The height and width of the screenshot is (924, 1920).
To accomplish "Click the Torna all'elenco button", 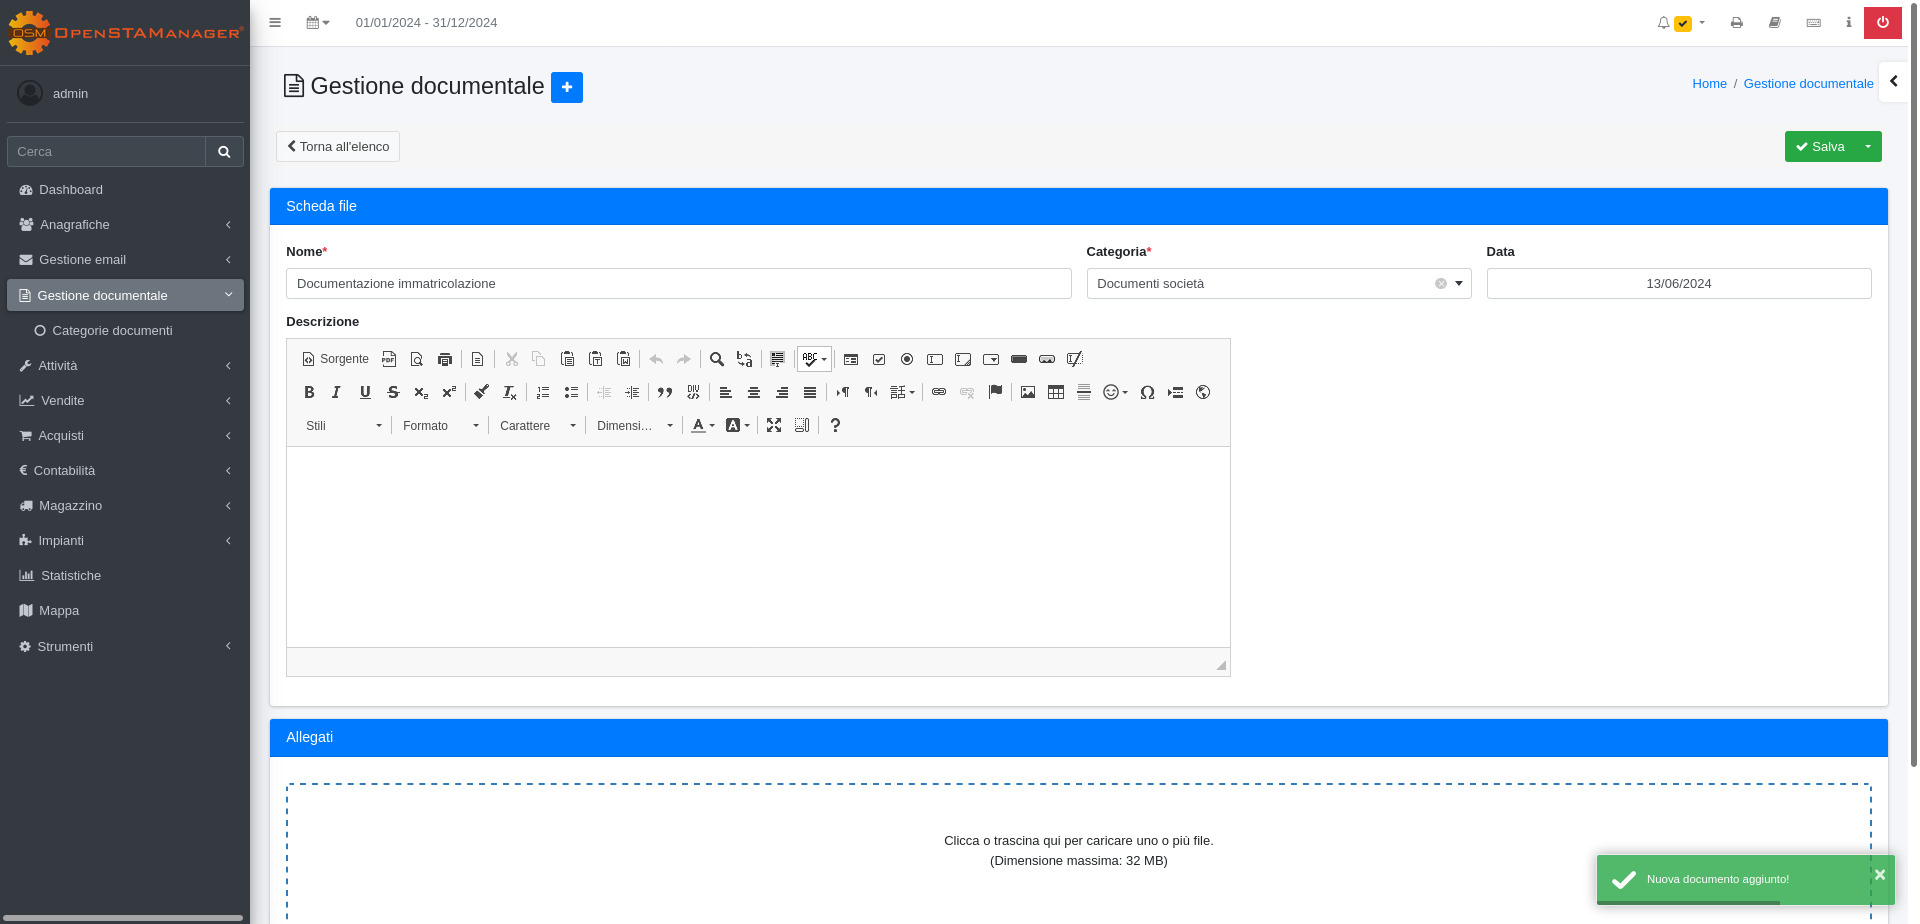I will (338, 146).
